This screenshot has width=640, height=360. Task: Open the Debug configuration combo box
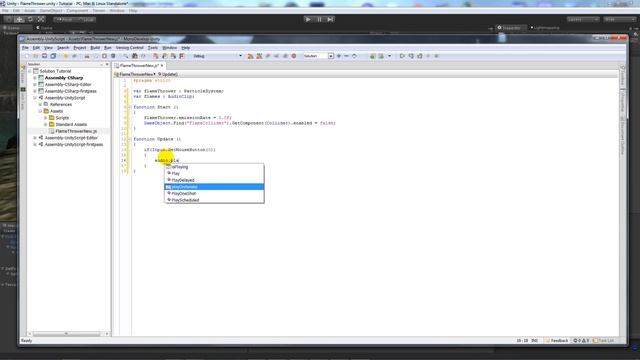click(x=217, y=56)
